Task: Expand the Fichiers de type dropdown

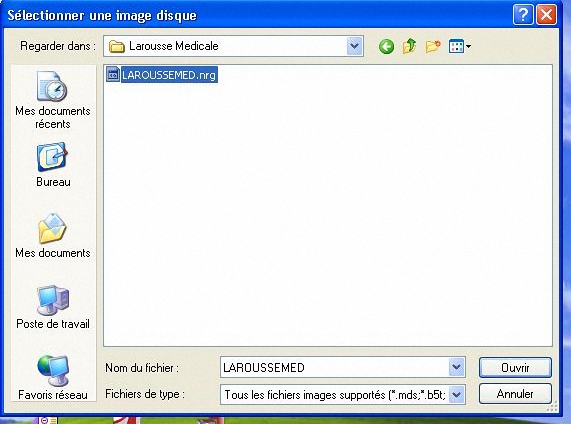Action: point(457,394)
